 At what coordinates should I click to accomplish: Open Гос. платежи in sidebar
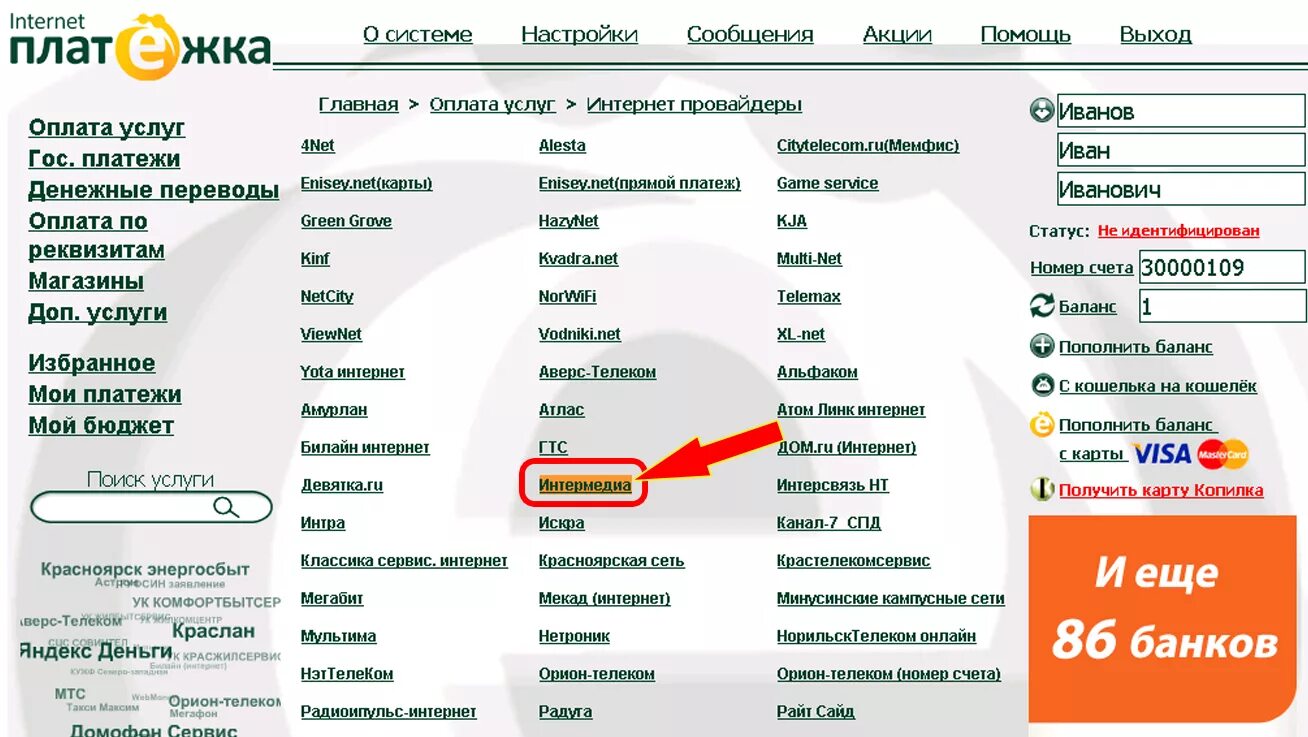(x=104, y=158)
